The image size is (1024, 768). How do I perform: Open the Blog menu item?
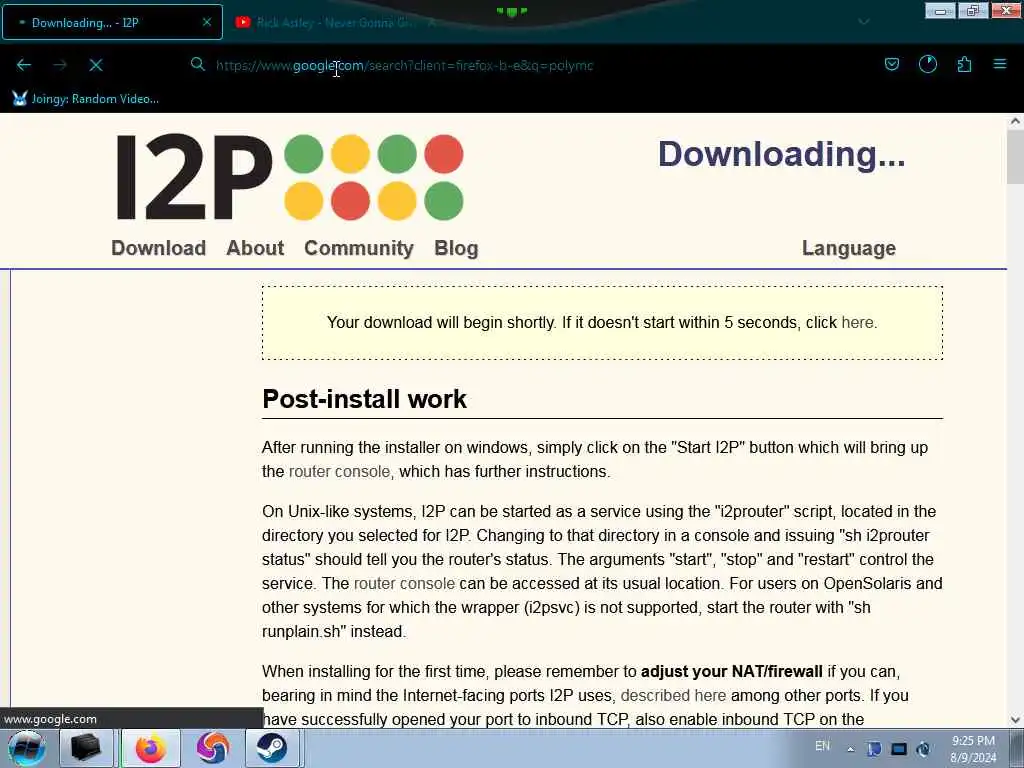tap(456, 248)
